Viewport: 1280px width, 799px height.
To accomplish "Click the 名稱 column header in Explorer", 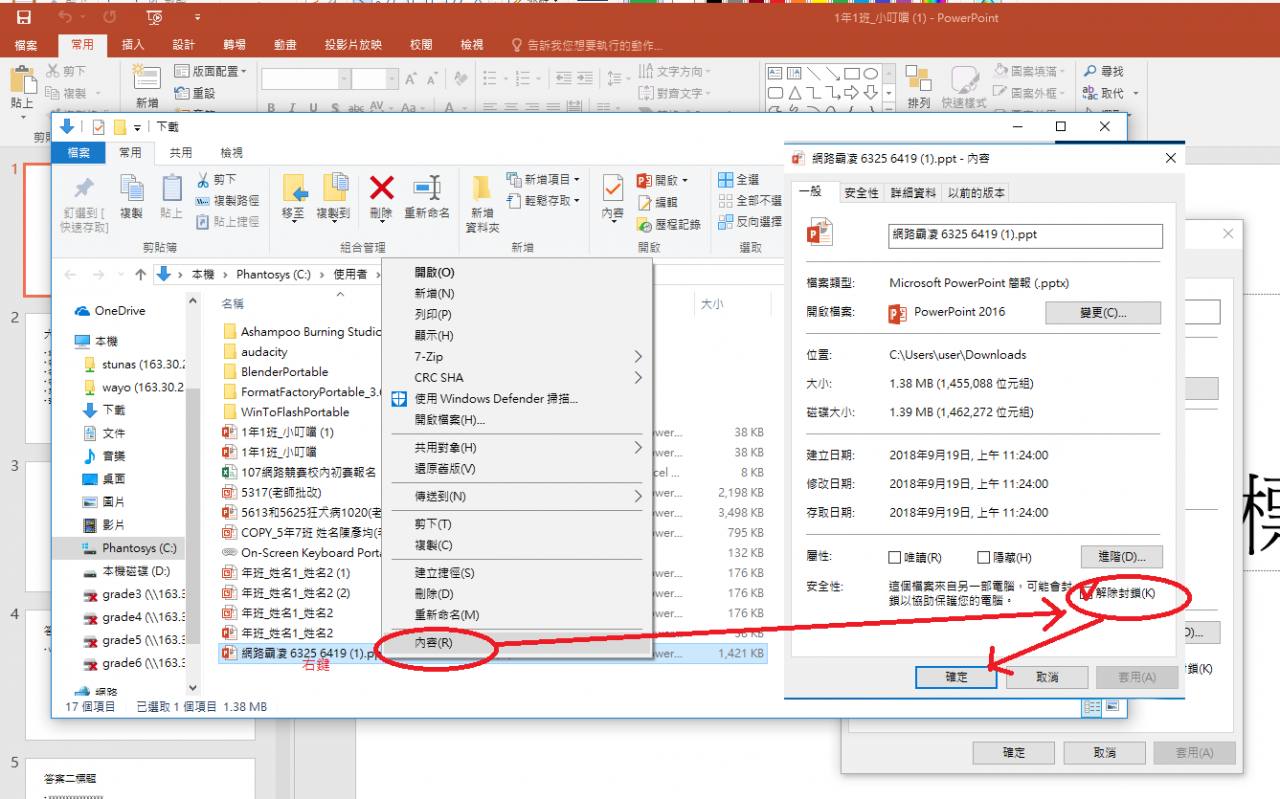I will pos(233,303).
